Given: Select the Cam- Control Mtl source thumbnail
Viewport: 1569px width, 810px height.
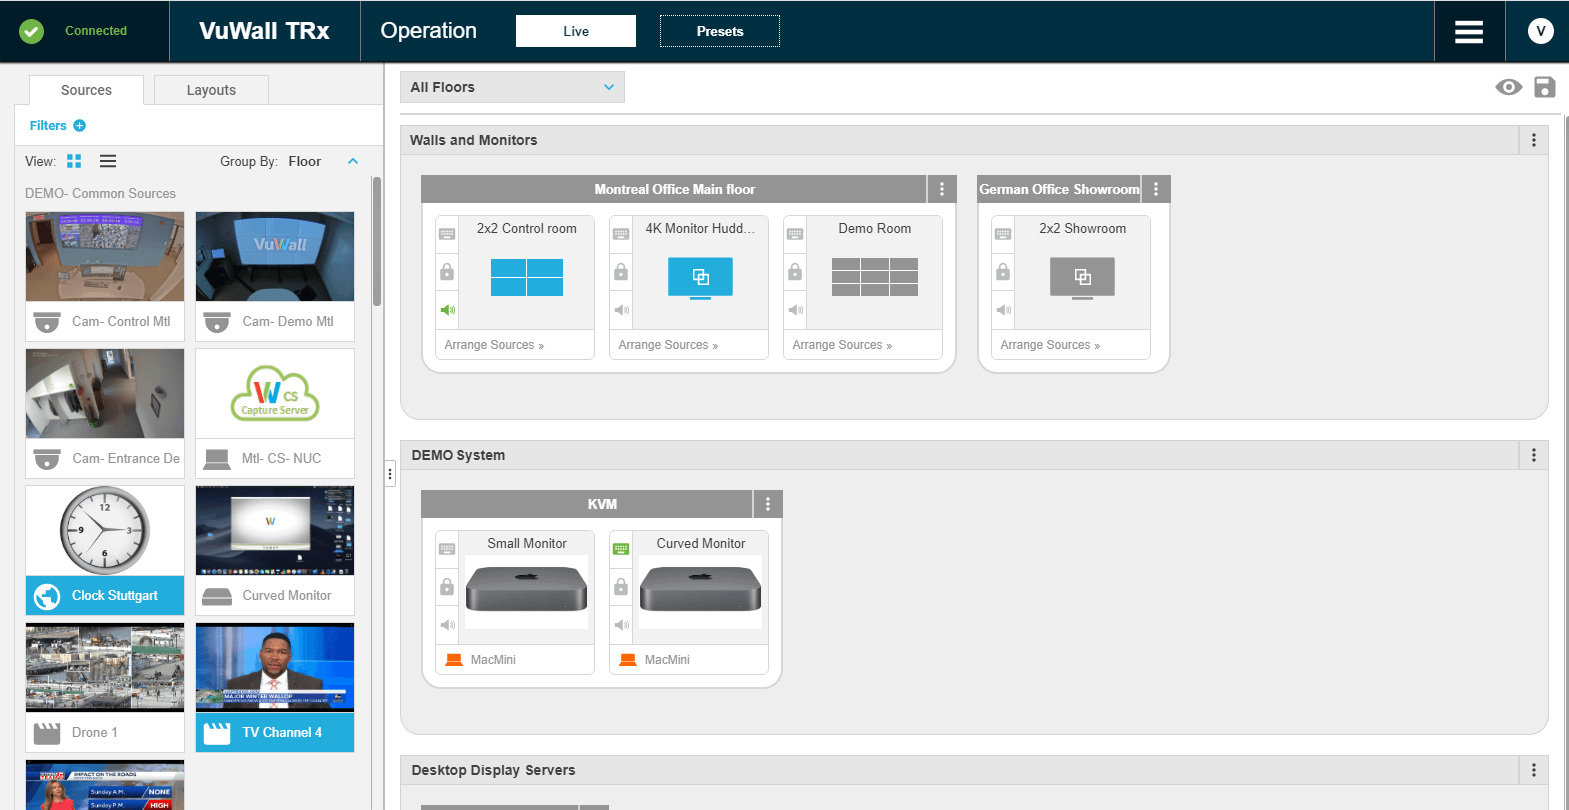Looking at the screenshot, I should tap(105, 257).
